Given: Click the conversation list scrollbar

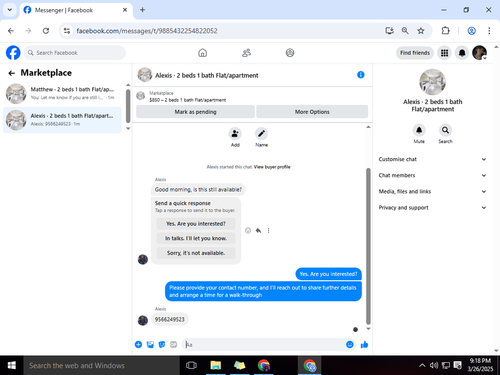Looking at the screenshot, I should click(128, 106).
